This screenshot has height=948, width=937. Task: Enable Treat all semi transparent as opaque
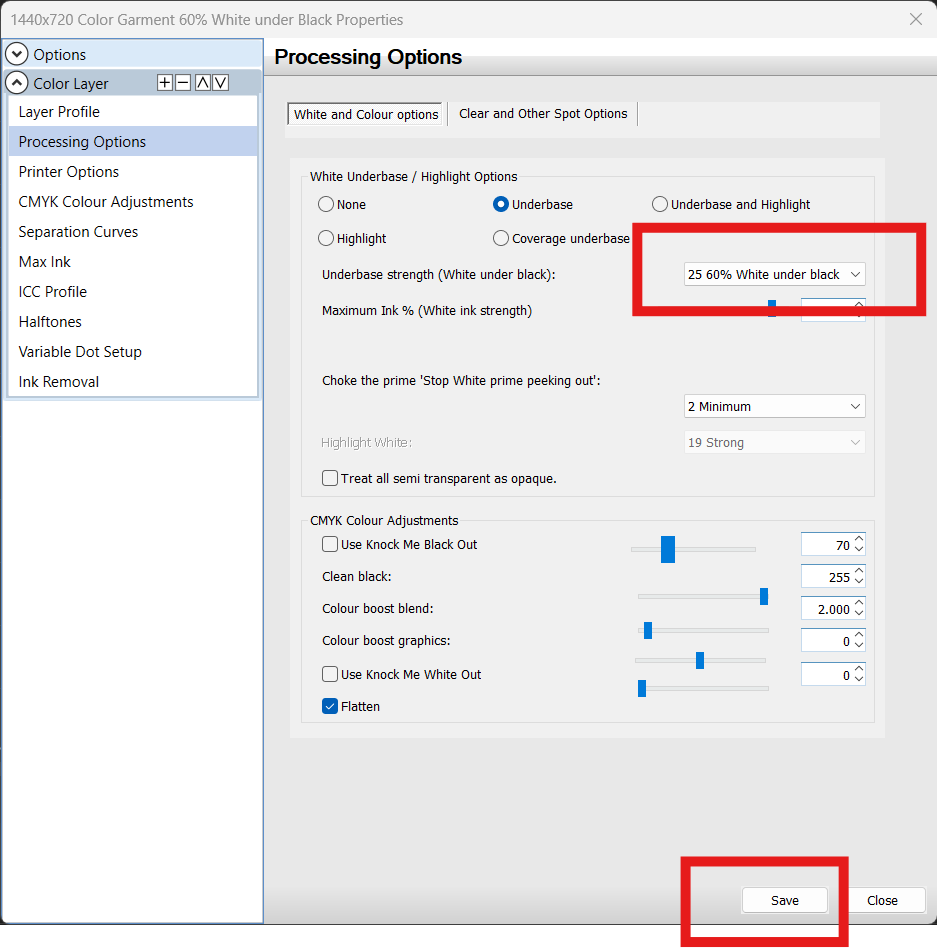point(330,478)
